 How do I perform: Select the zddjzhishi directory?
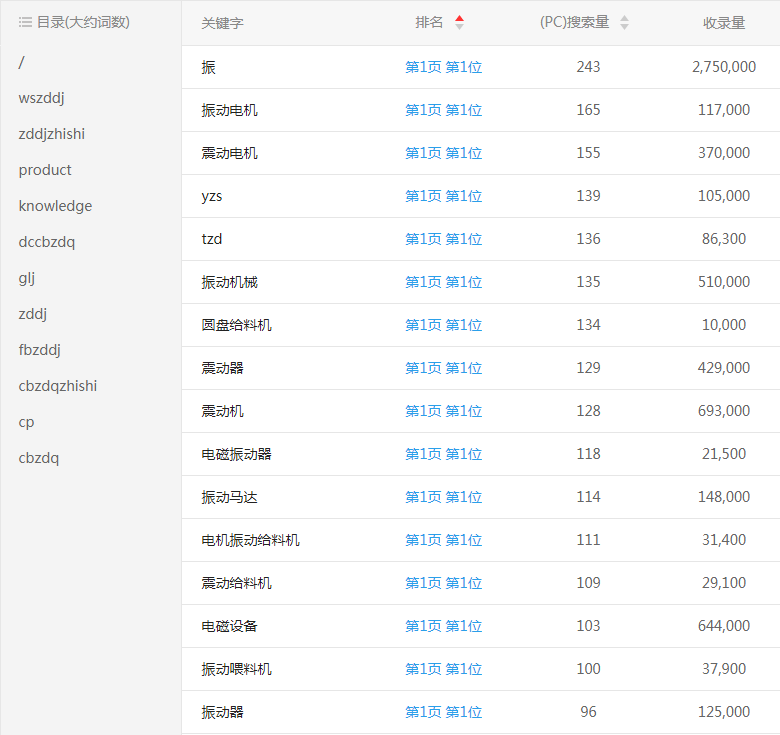[51, 134]
